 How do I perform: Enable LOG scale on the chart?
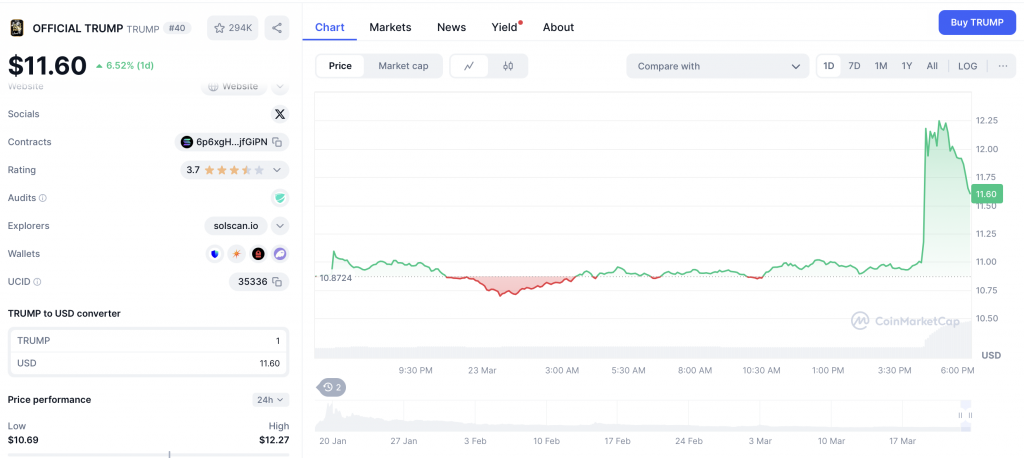point(967,66)
